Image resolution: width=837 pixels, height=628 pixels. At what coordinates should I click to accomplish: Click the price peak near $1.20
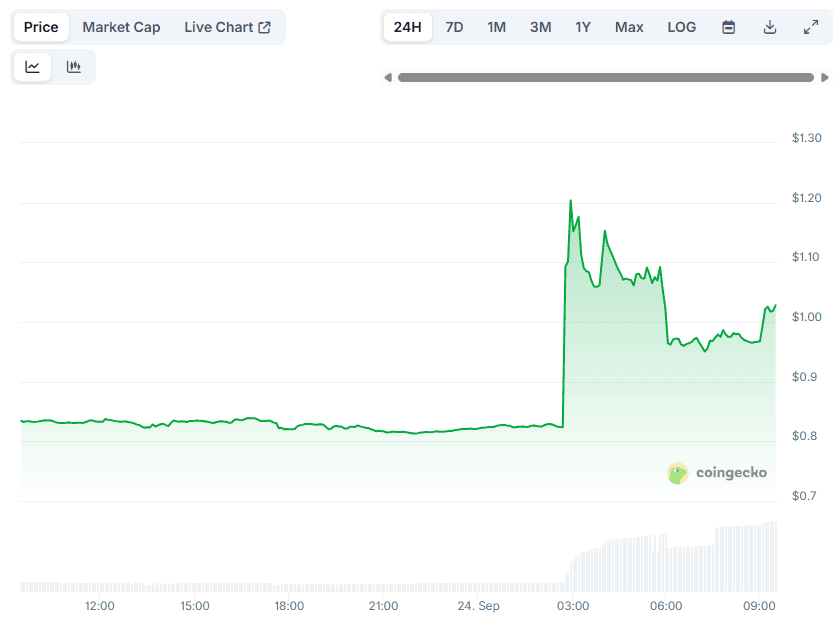pyautogui.click(x=571, y=201)
